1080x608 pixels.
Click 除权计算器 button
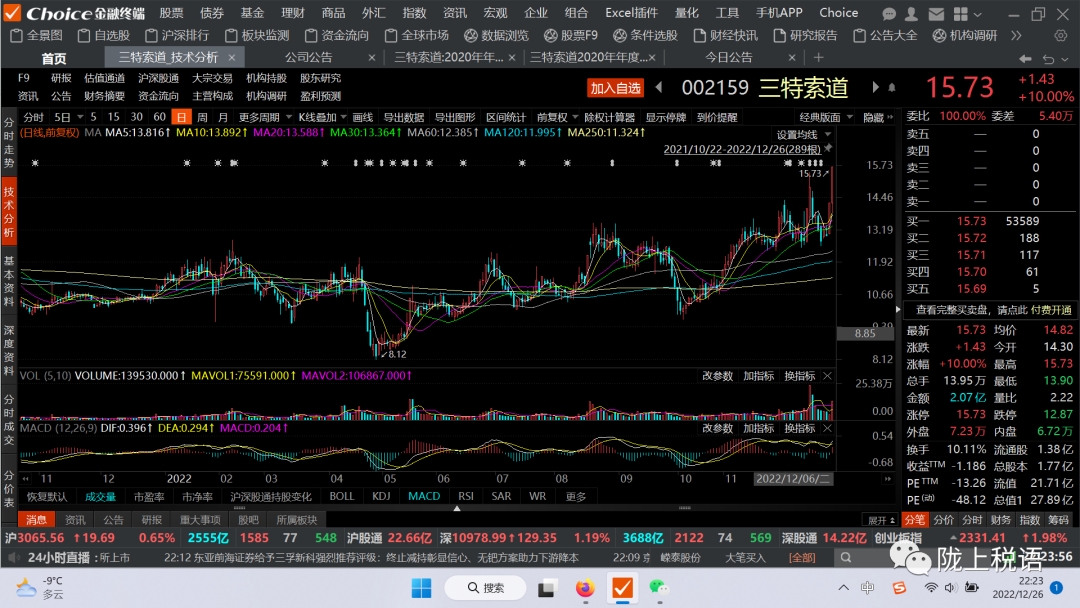tap(610, 118)
